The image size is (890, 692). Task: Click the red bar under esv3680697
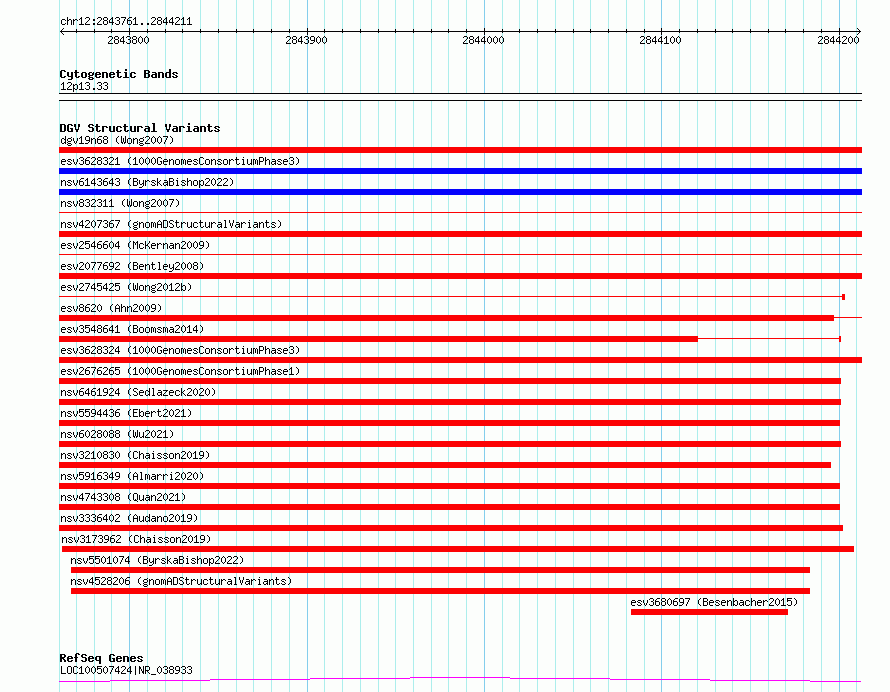[709, 612]
